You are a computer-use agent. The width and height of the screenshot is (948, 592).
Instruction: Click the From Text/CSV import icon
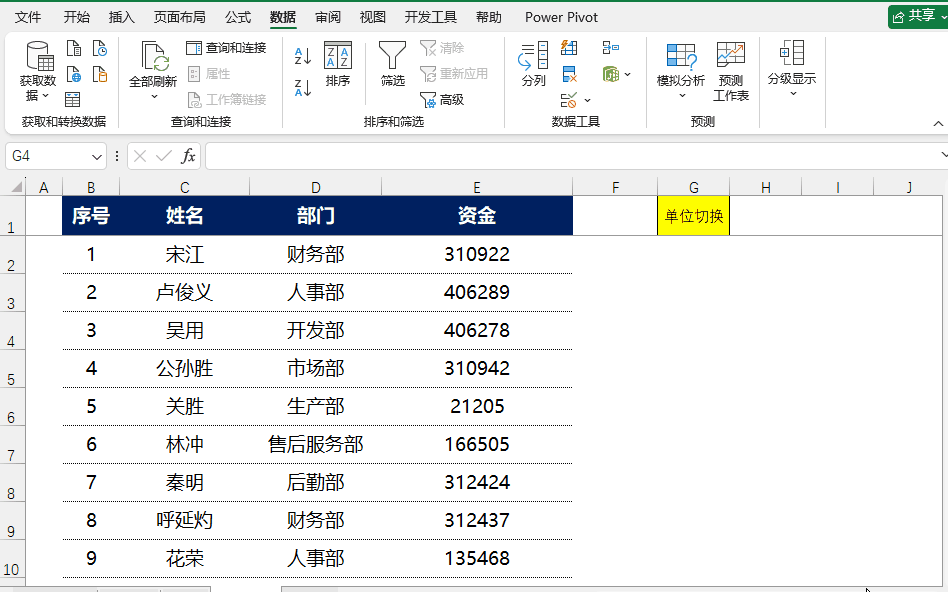click(x=74, y=48)
